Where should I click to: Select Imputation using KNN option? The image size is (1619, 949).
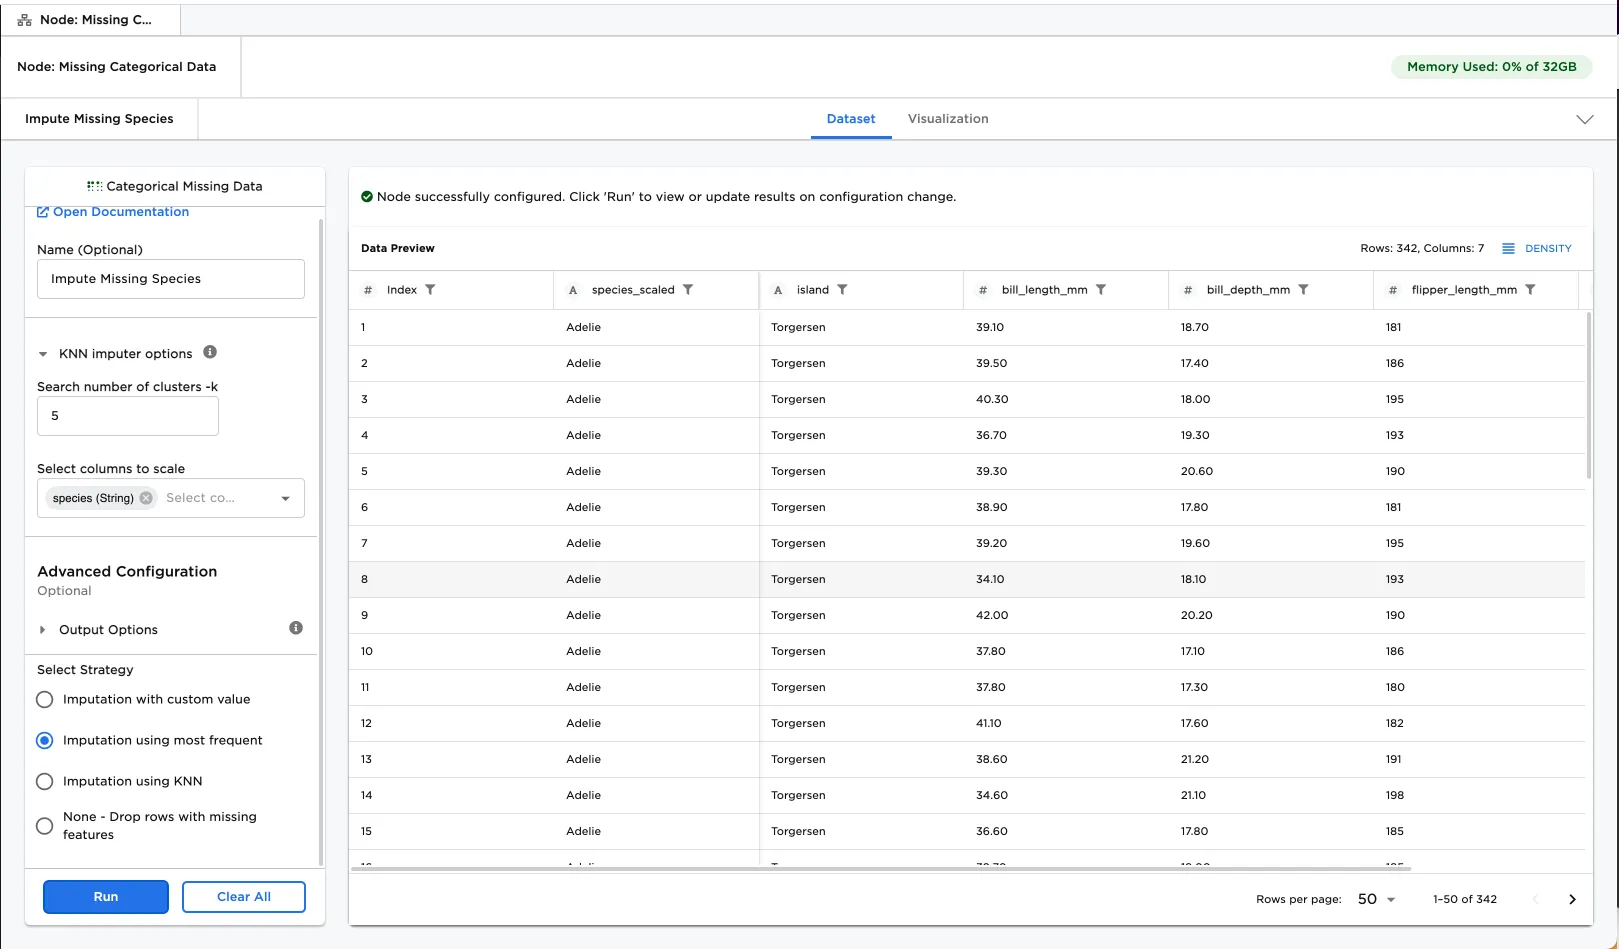(45, 782)
